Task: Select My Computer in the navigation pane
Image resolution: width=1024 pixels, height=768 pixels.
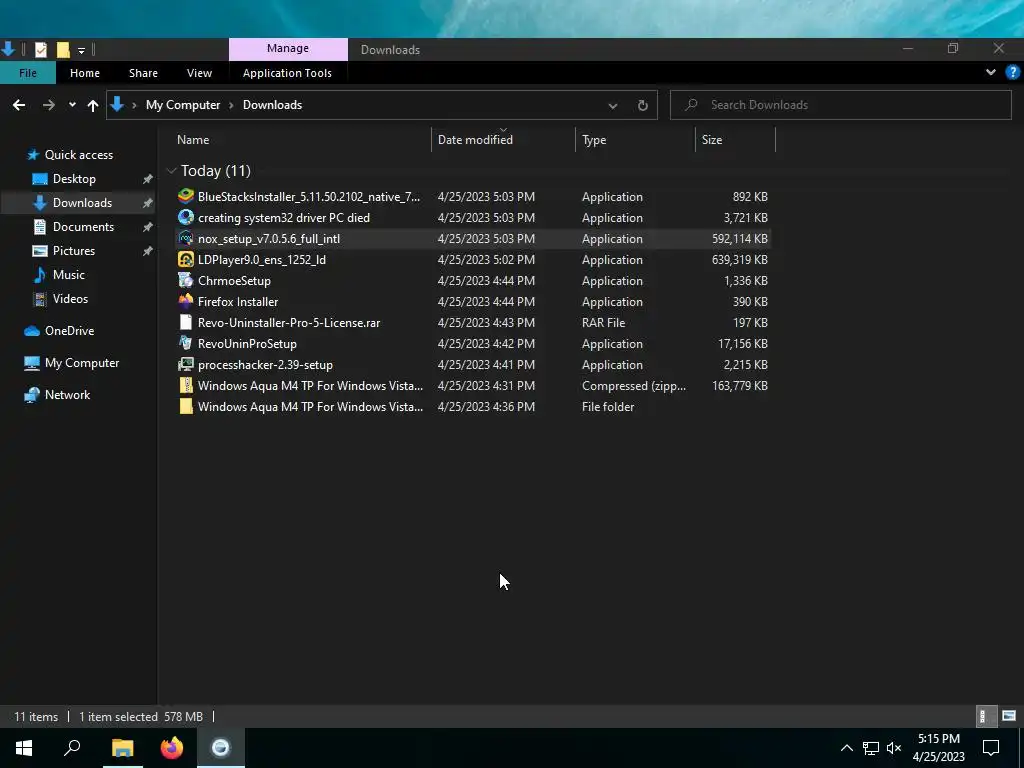Action: coord(82,362)
